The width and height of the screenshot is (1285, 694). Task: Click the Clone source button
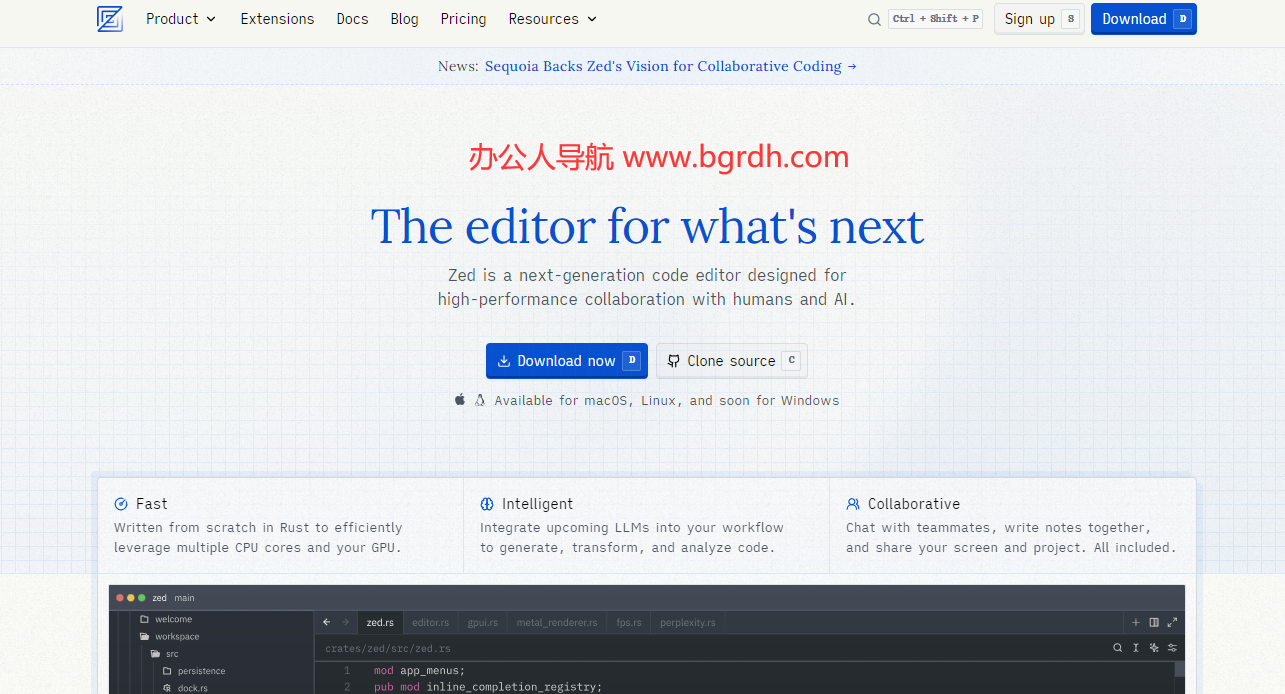click(x=731, y=361)
